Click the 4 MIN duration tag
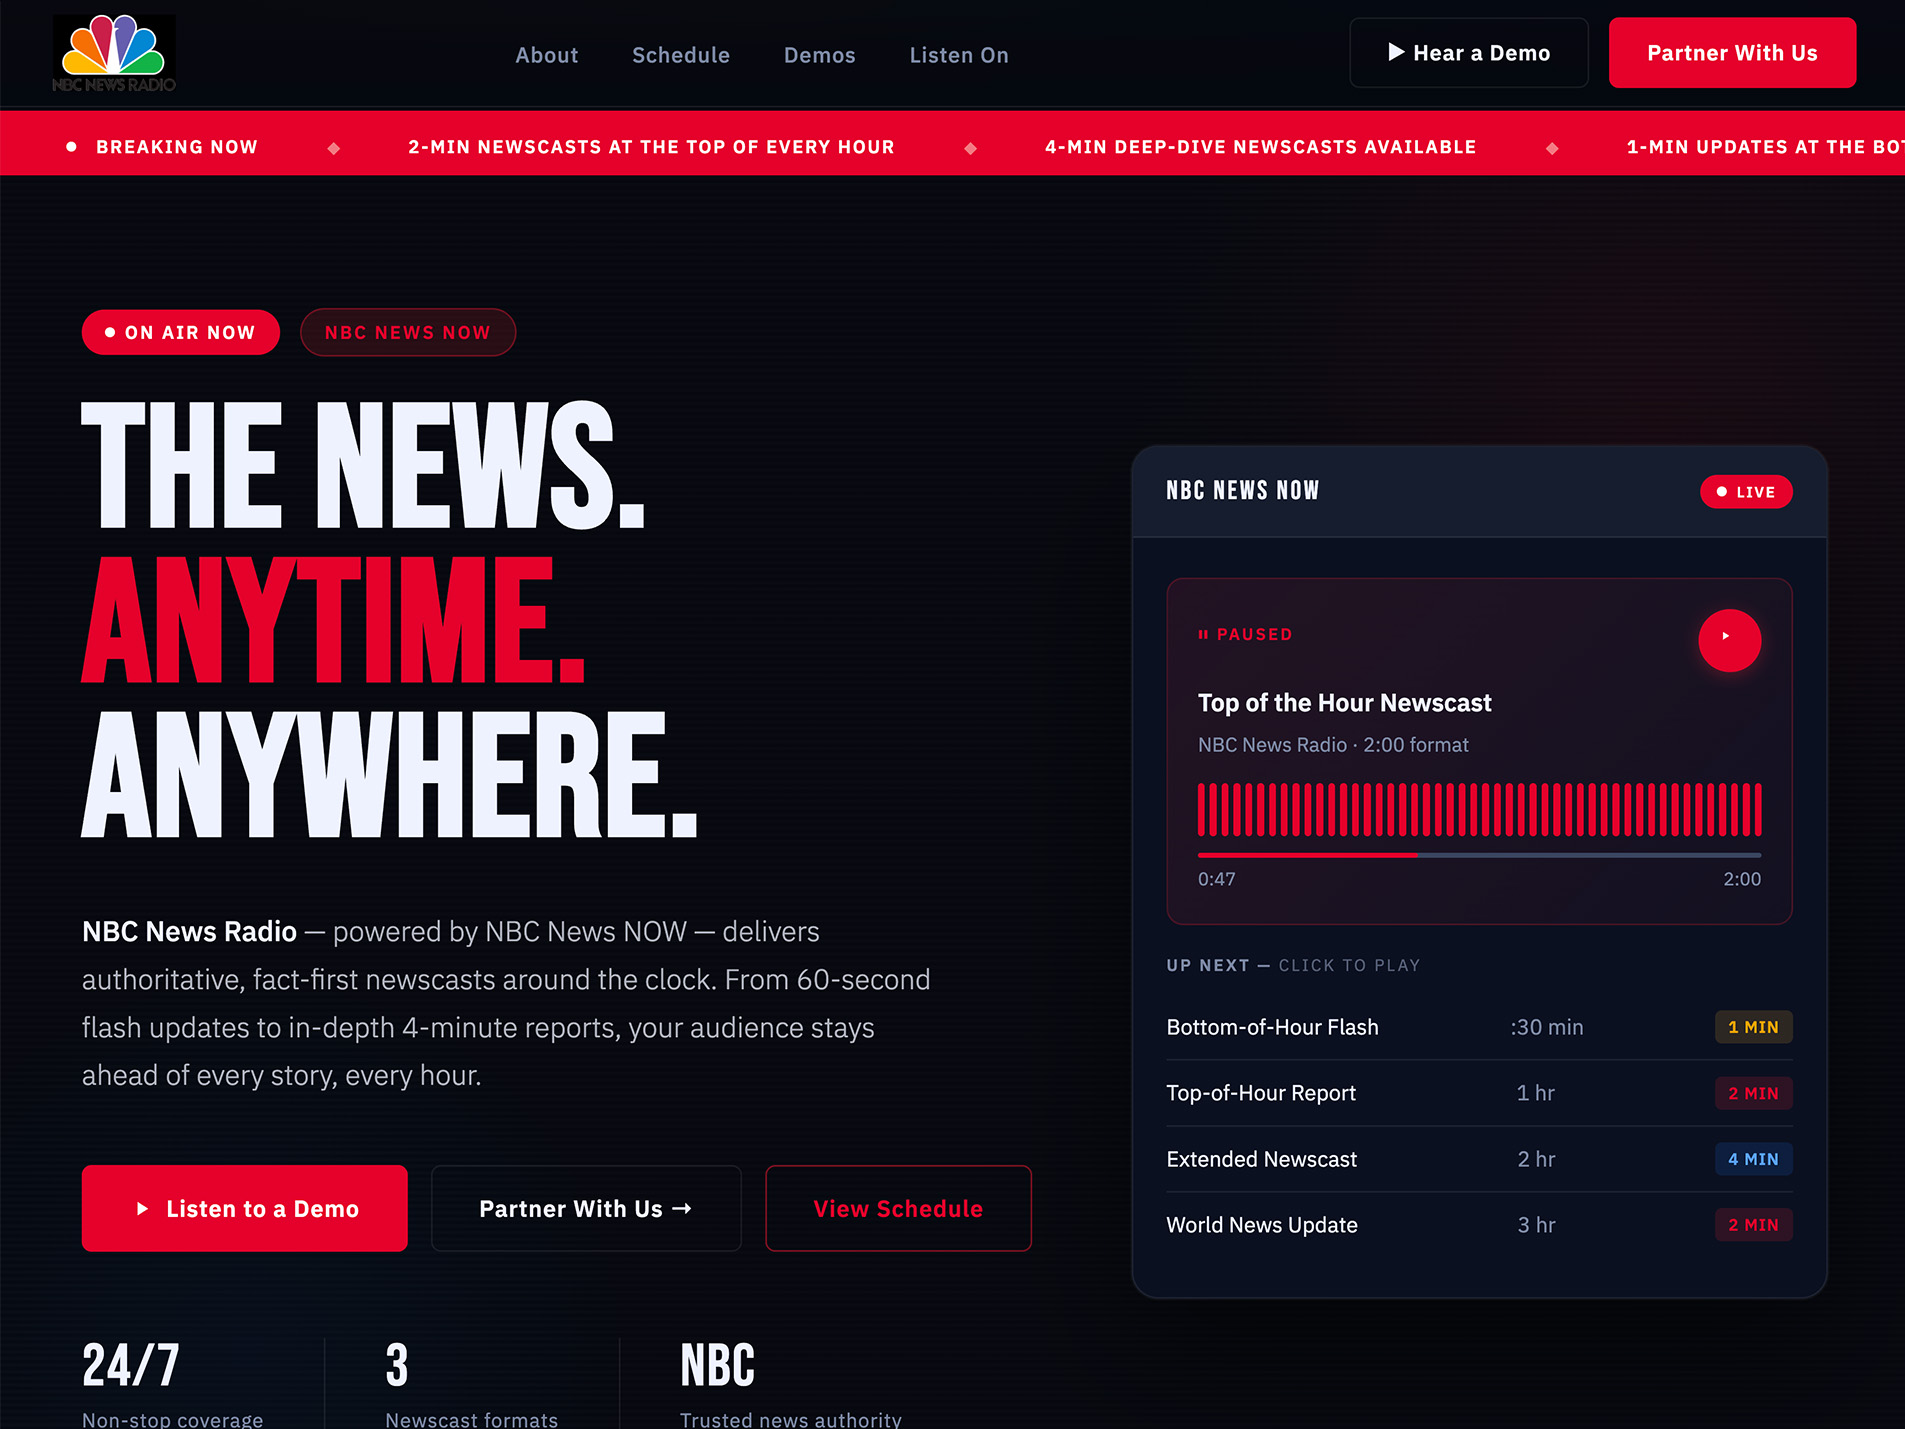 (1753, 1159)
